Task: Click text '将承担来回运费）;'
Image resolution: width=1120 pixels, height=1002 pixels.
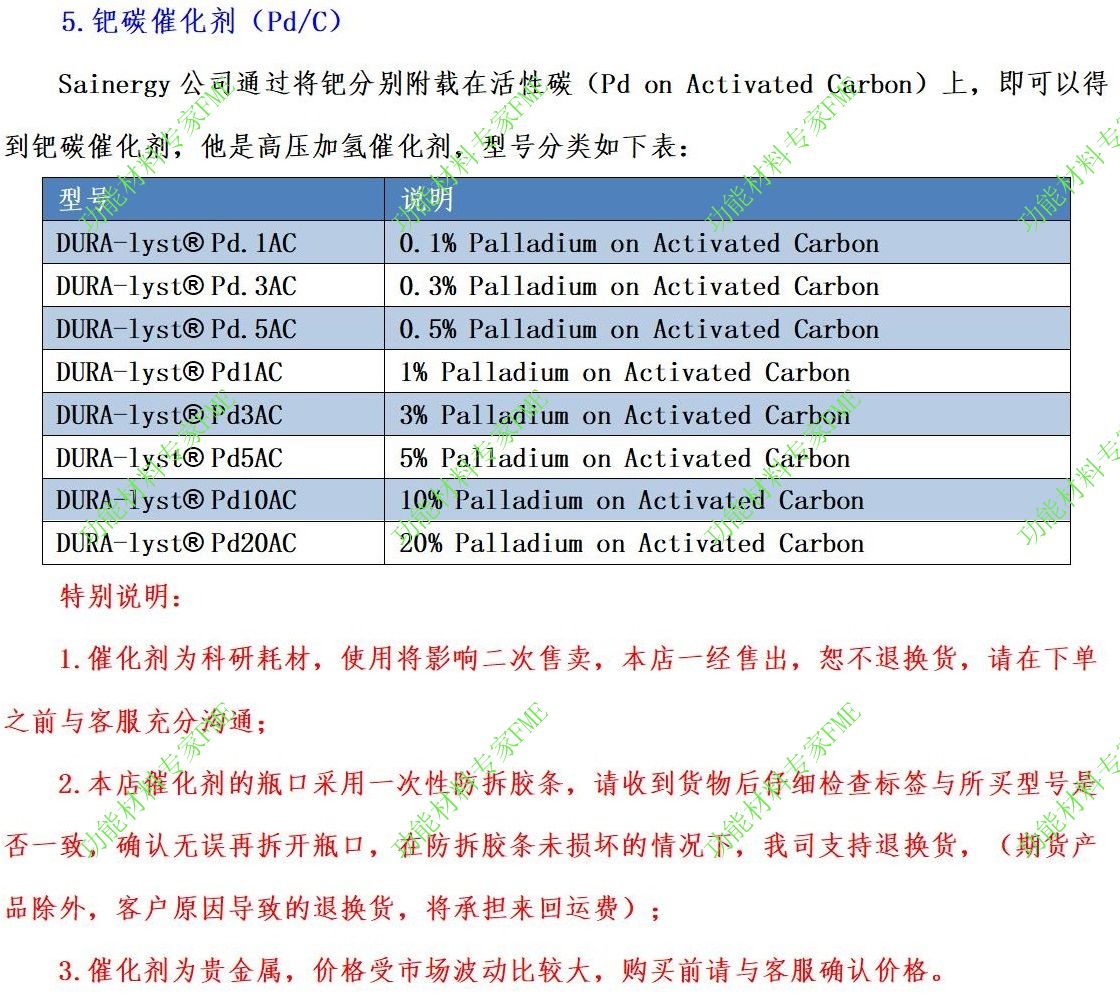Action: (x=544, y=908)
